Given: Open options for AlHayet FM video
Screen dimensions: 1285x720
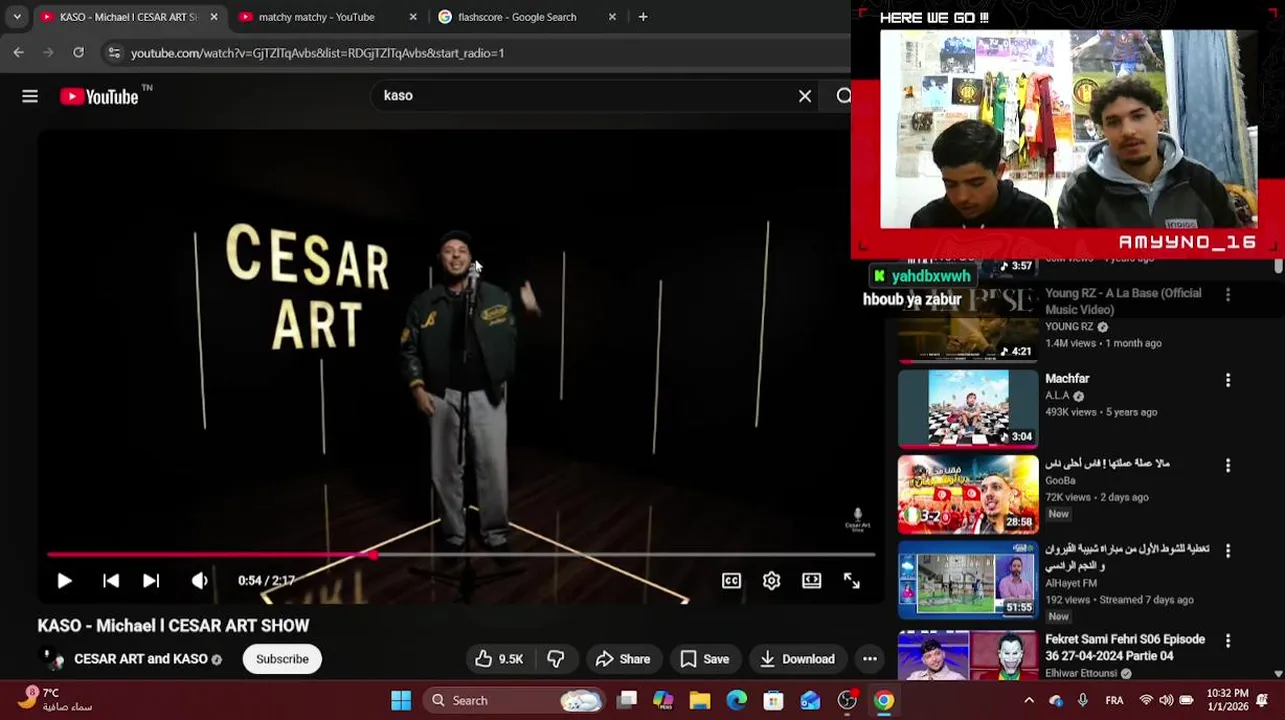Looking at the screenshot, I should [1228, 551].
